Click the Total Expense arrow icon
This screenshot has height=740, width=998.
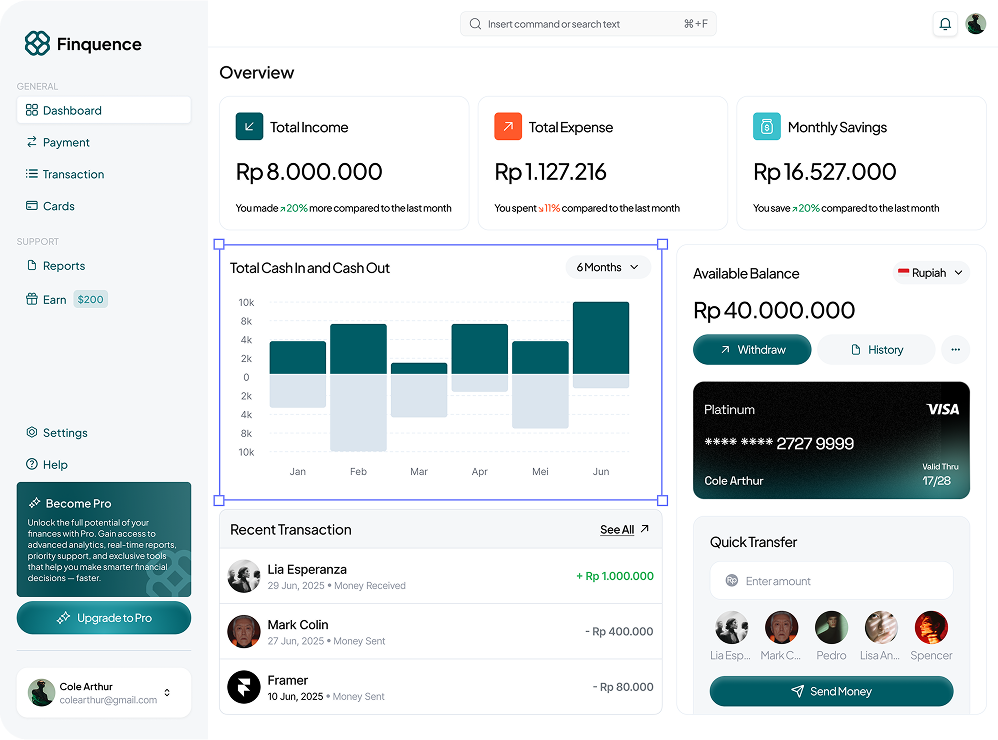(508, 127)
